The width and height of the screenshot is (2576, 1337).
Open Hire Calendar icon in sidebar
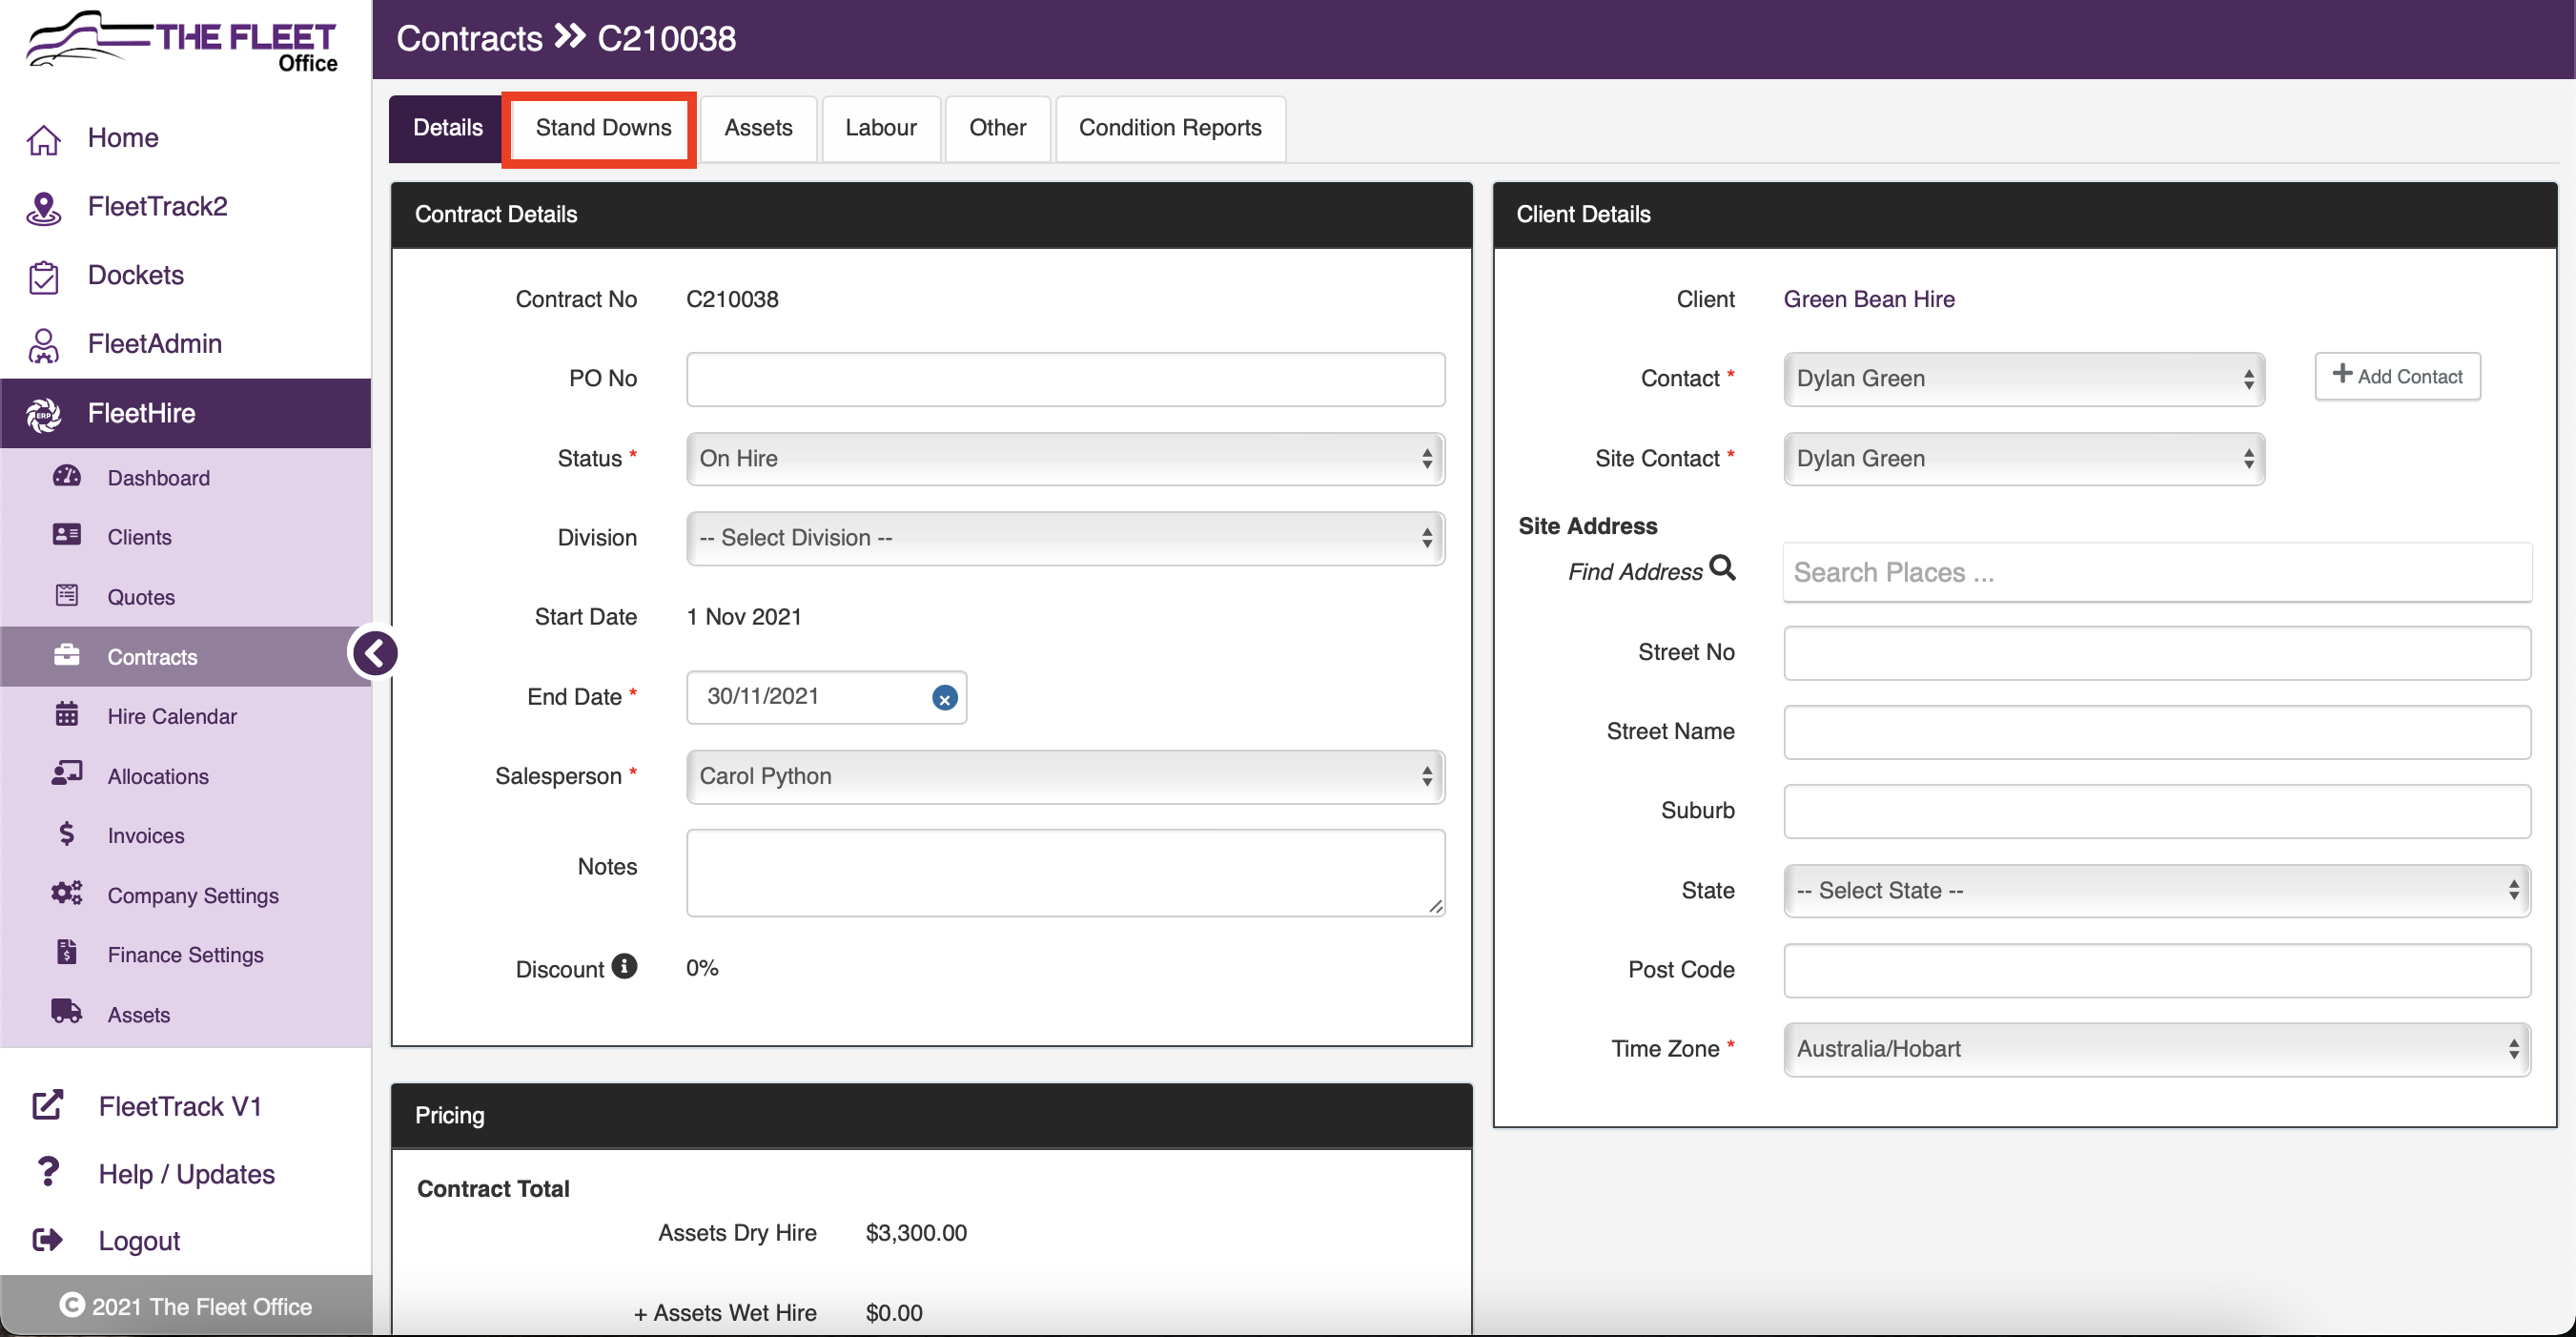(x=66, y=715)
